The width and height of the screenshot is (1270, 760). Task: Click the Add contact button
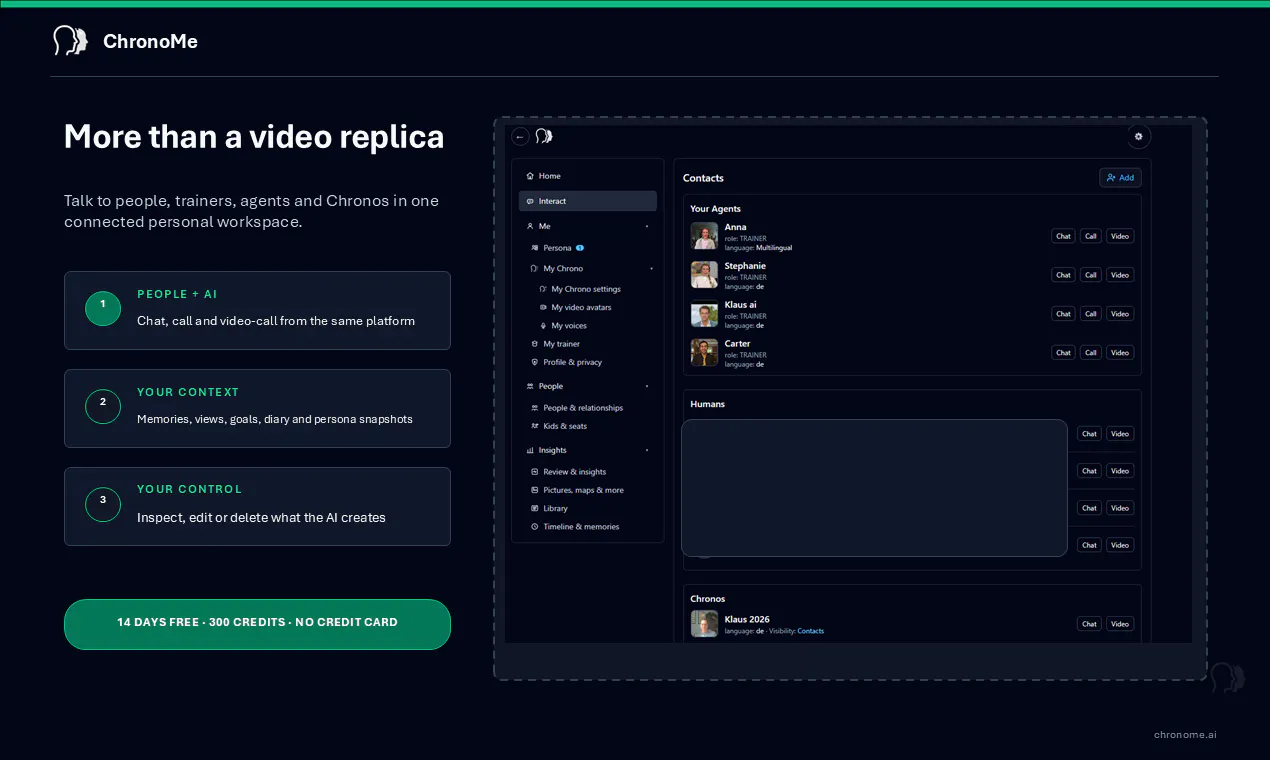click(1120, 177)
